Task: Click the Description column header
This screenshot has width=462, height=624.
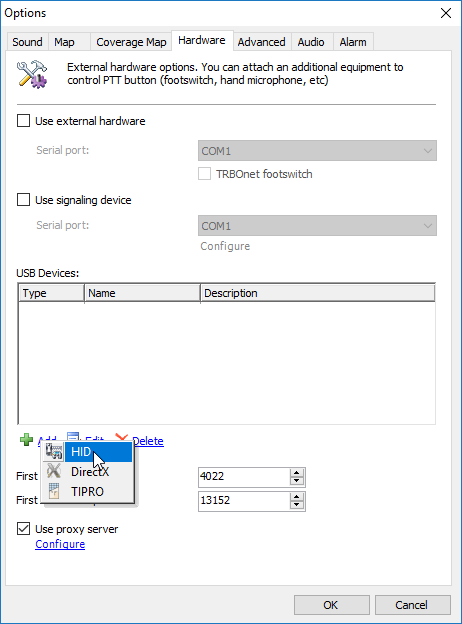Action: [317, 293]
